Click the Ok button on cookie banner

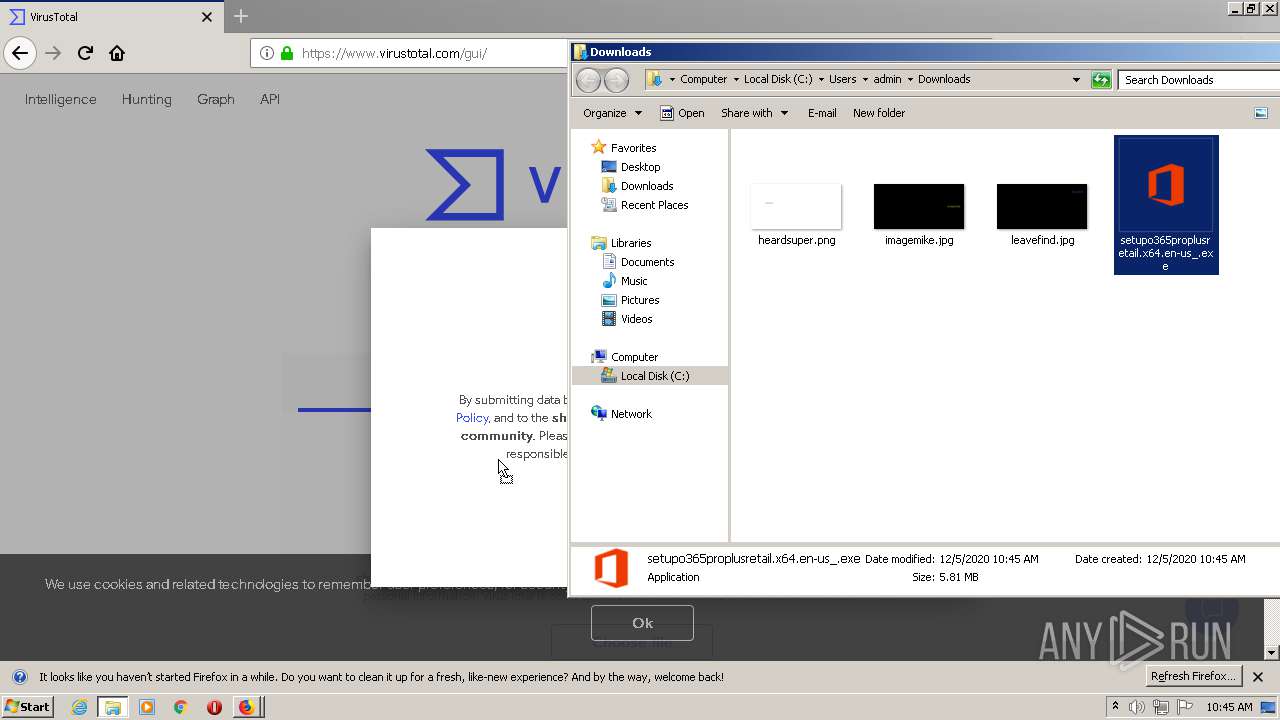pyautogui.click(x=642, y=623)
